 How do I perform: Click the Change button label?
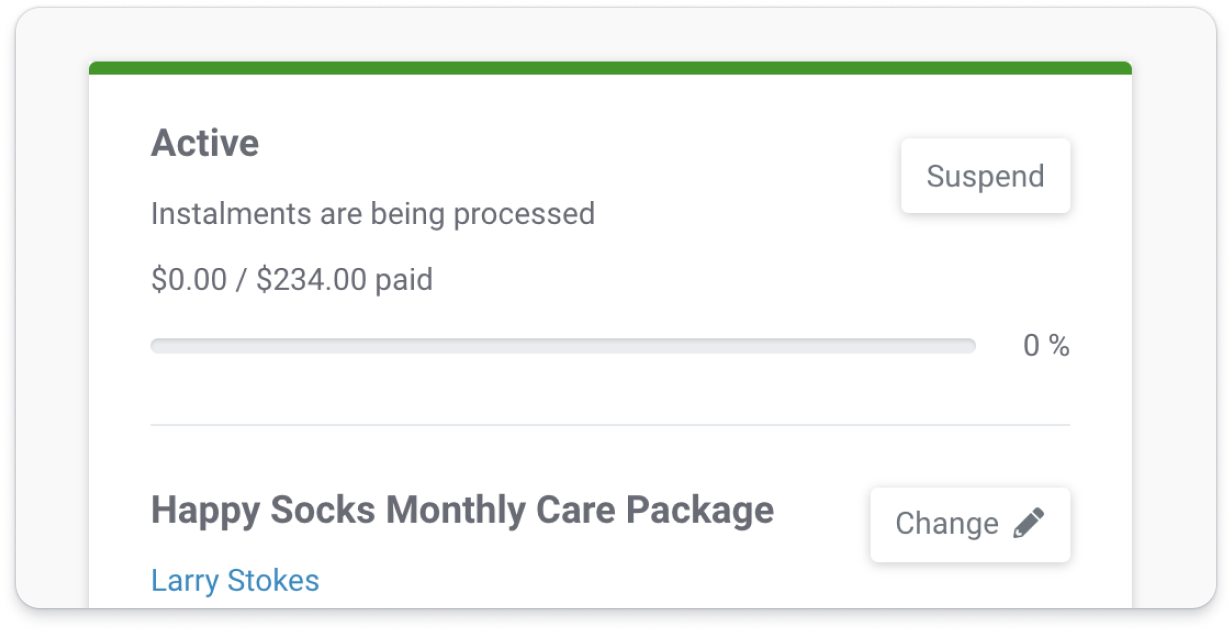946,524
